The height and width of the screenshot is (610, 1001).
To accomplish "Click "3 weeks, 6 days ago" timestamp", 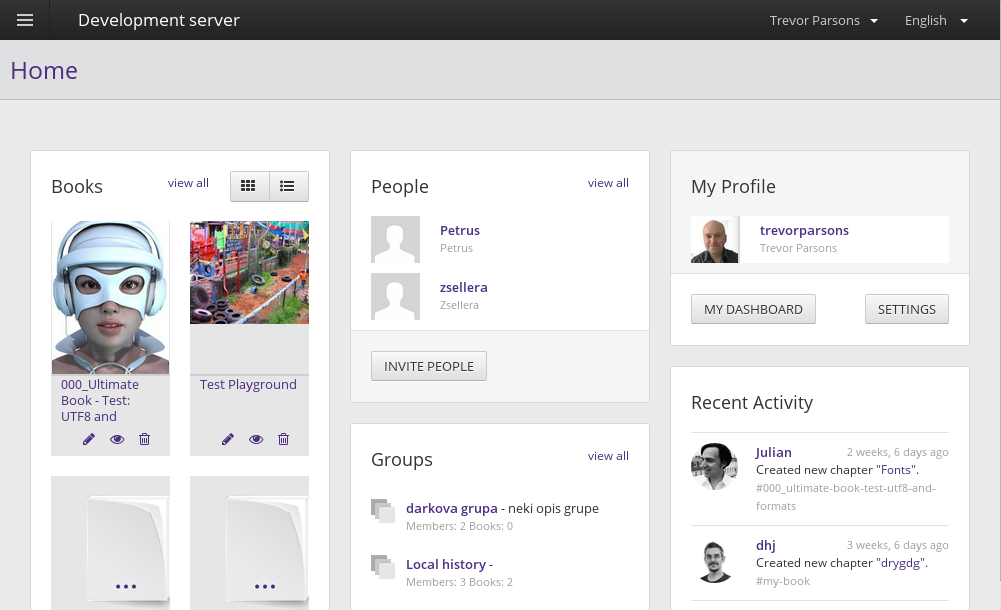I will [x=898, y=546].
